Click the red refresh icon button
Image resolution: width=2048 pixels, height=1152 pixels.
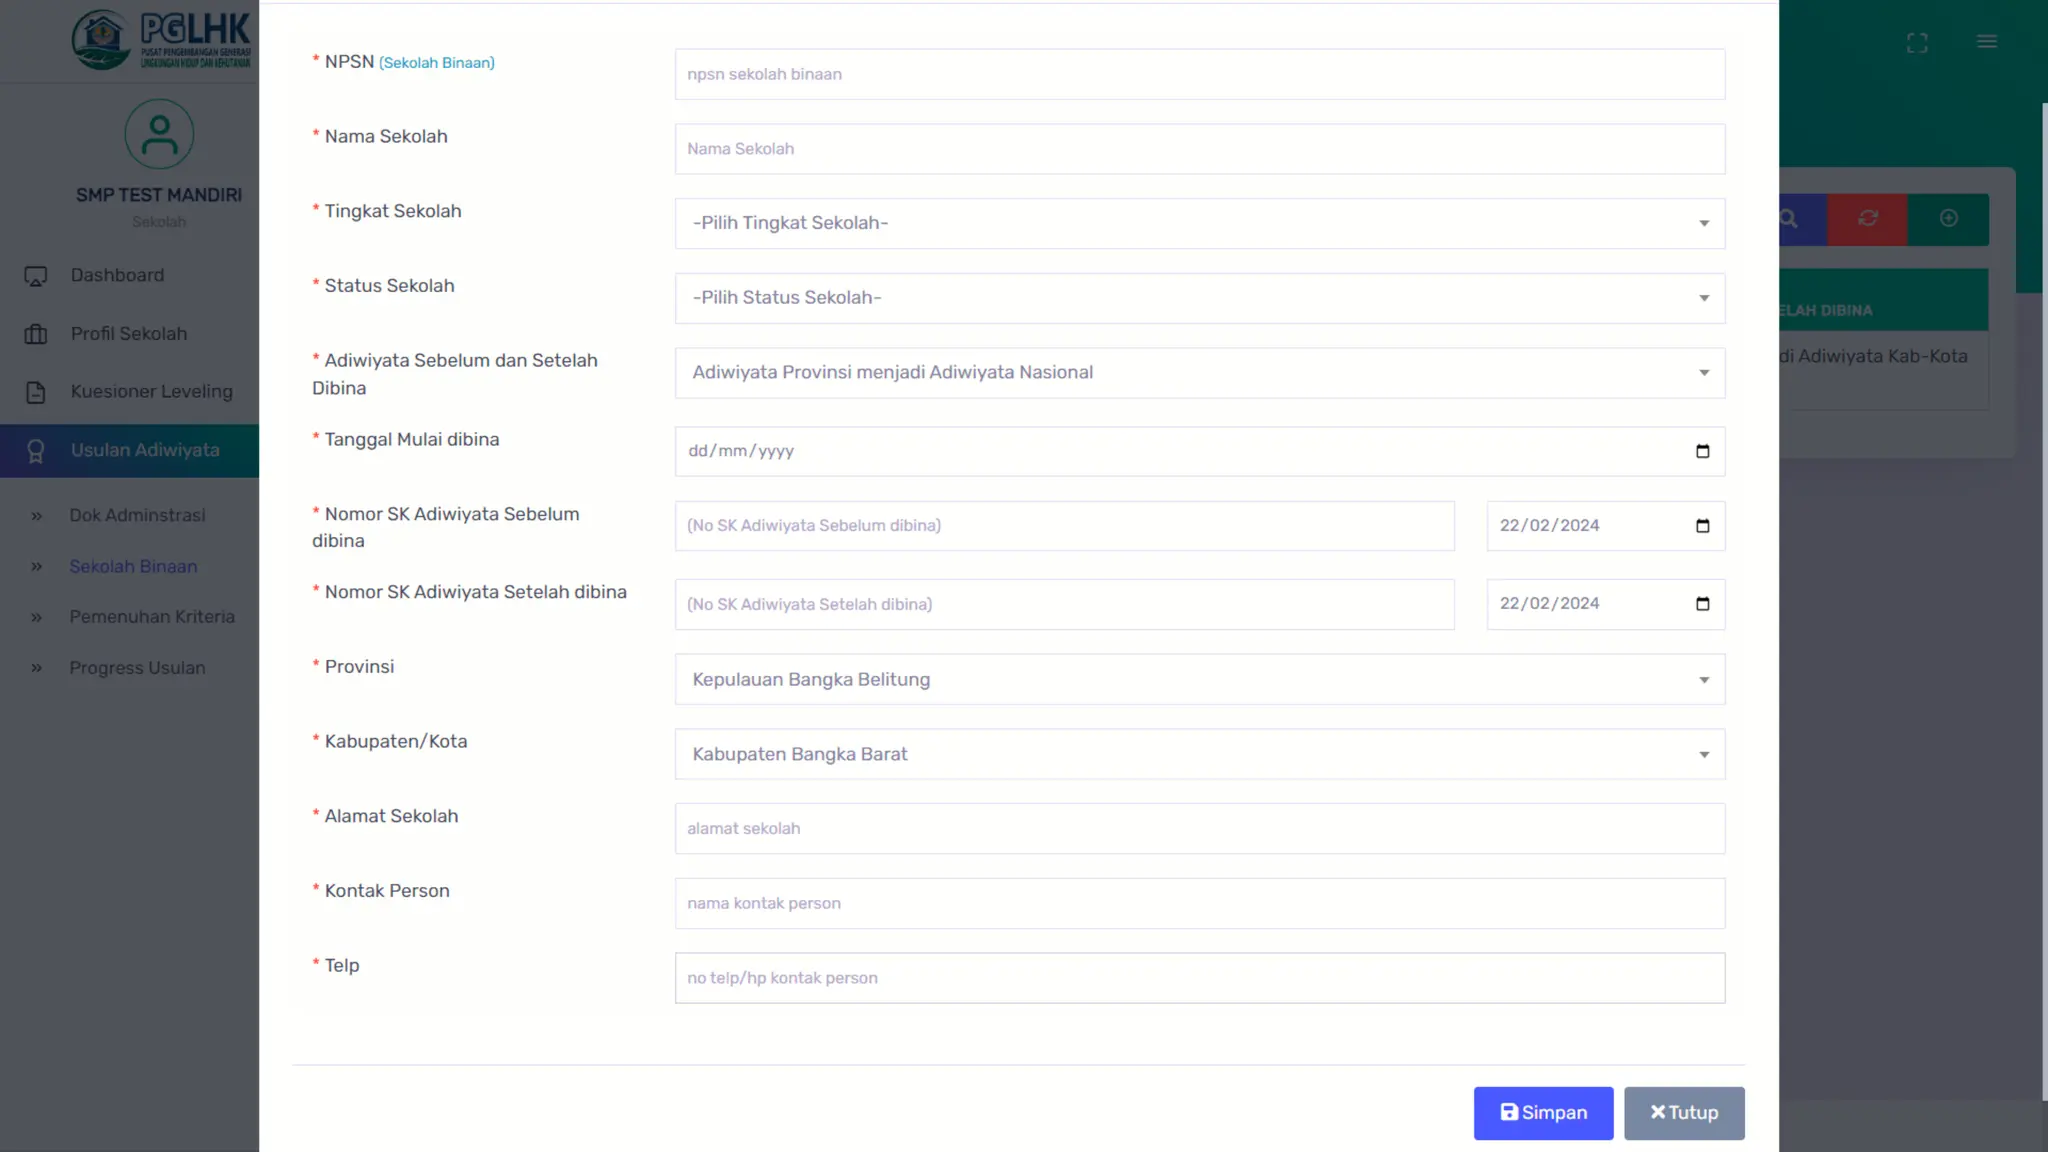(x=1867, y=219)
